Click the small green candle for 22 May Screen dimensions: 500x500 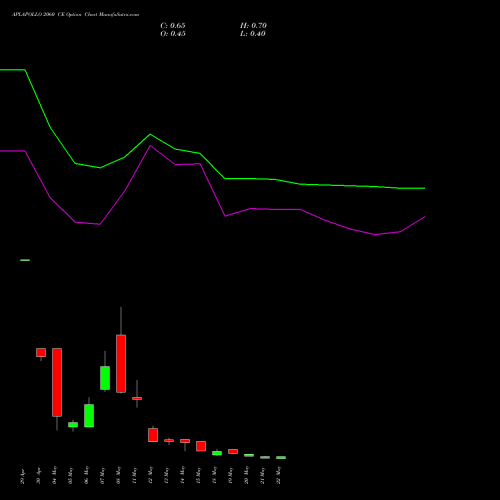[x=281, y=457]
